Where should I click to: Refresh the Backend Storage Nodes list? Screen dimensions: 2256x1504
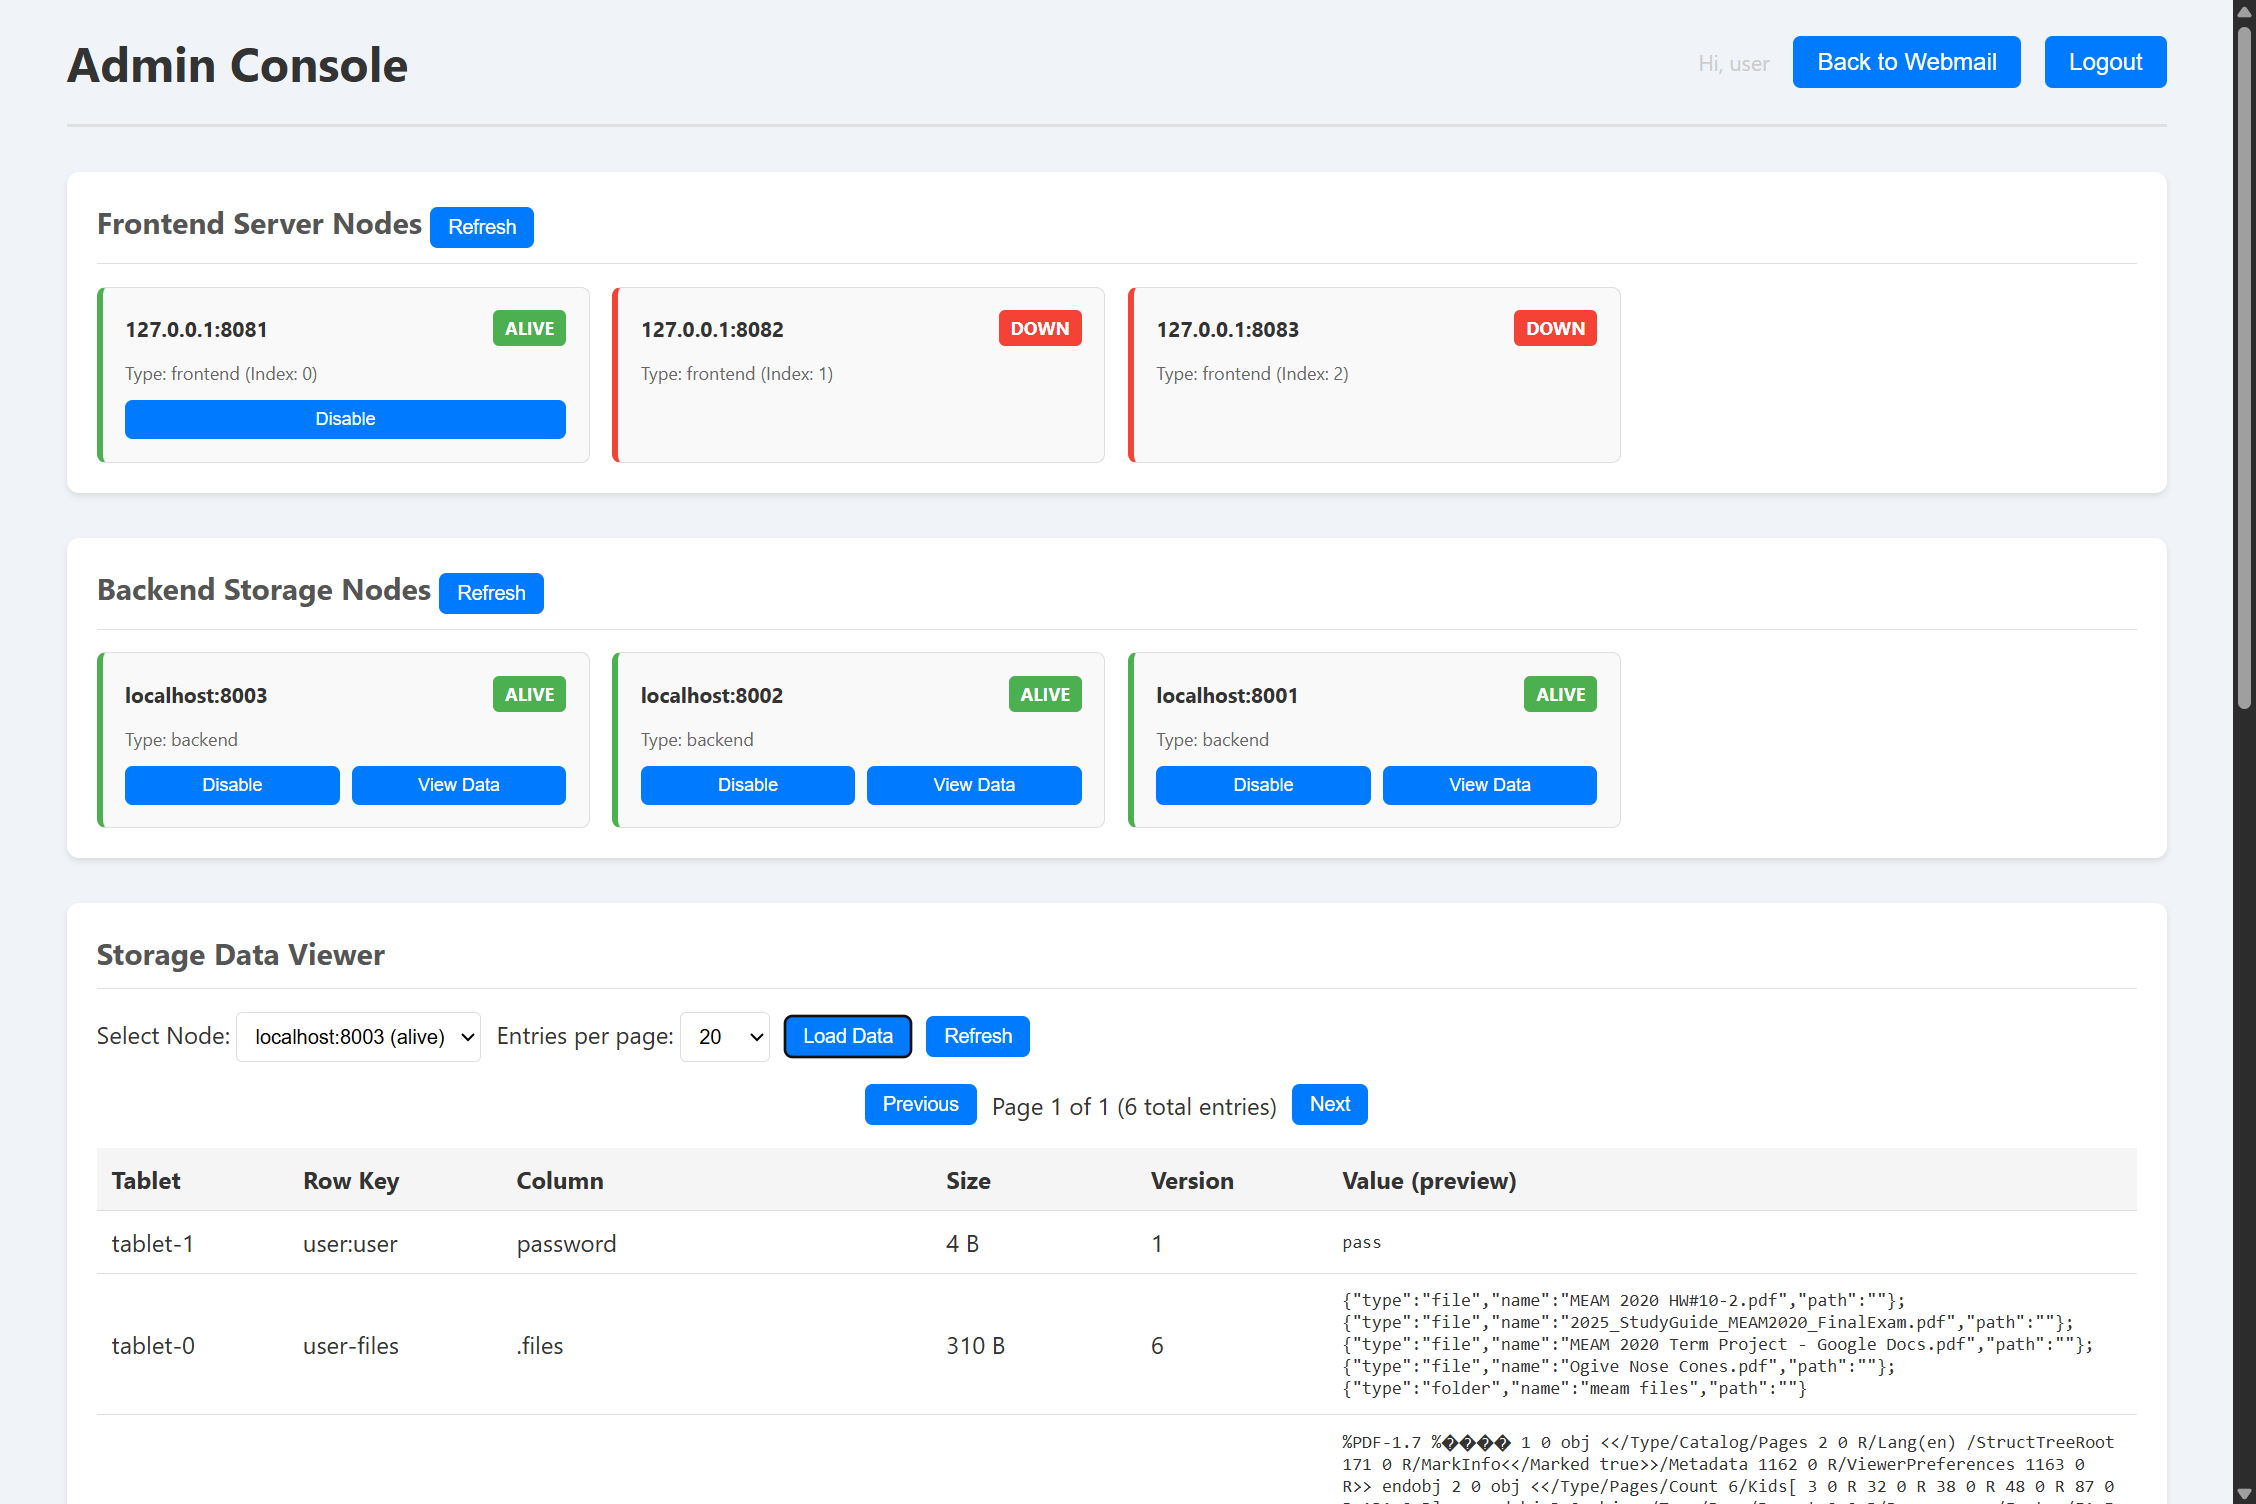pos(490,593)
